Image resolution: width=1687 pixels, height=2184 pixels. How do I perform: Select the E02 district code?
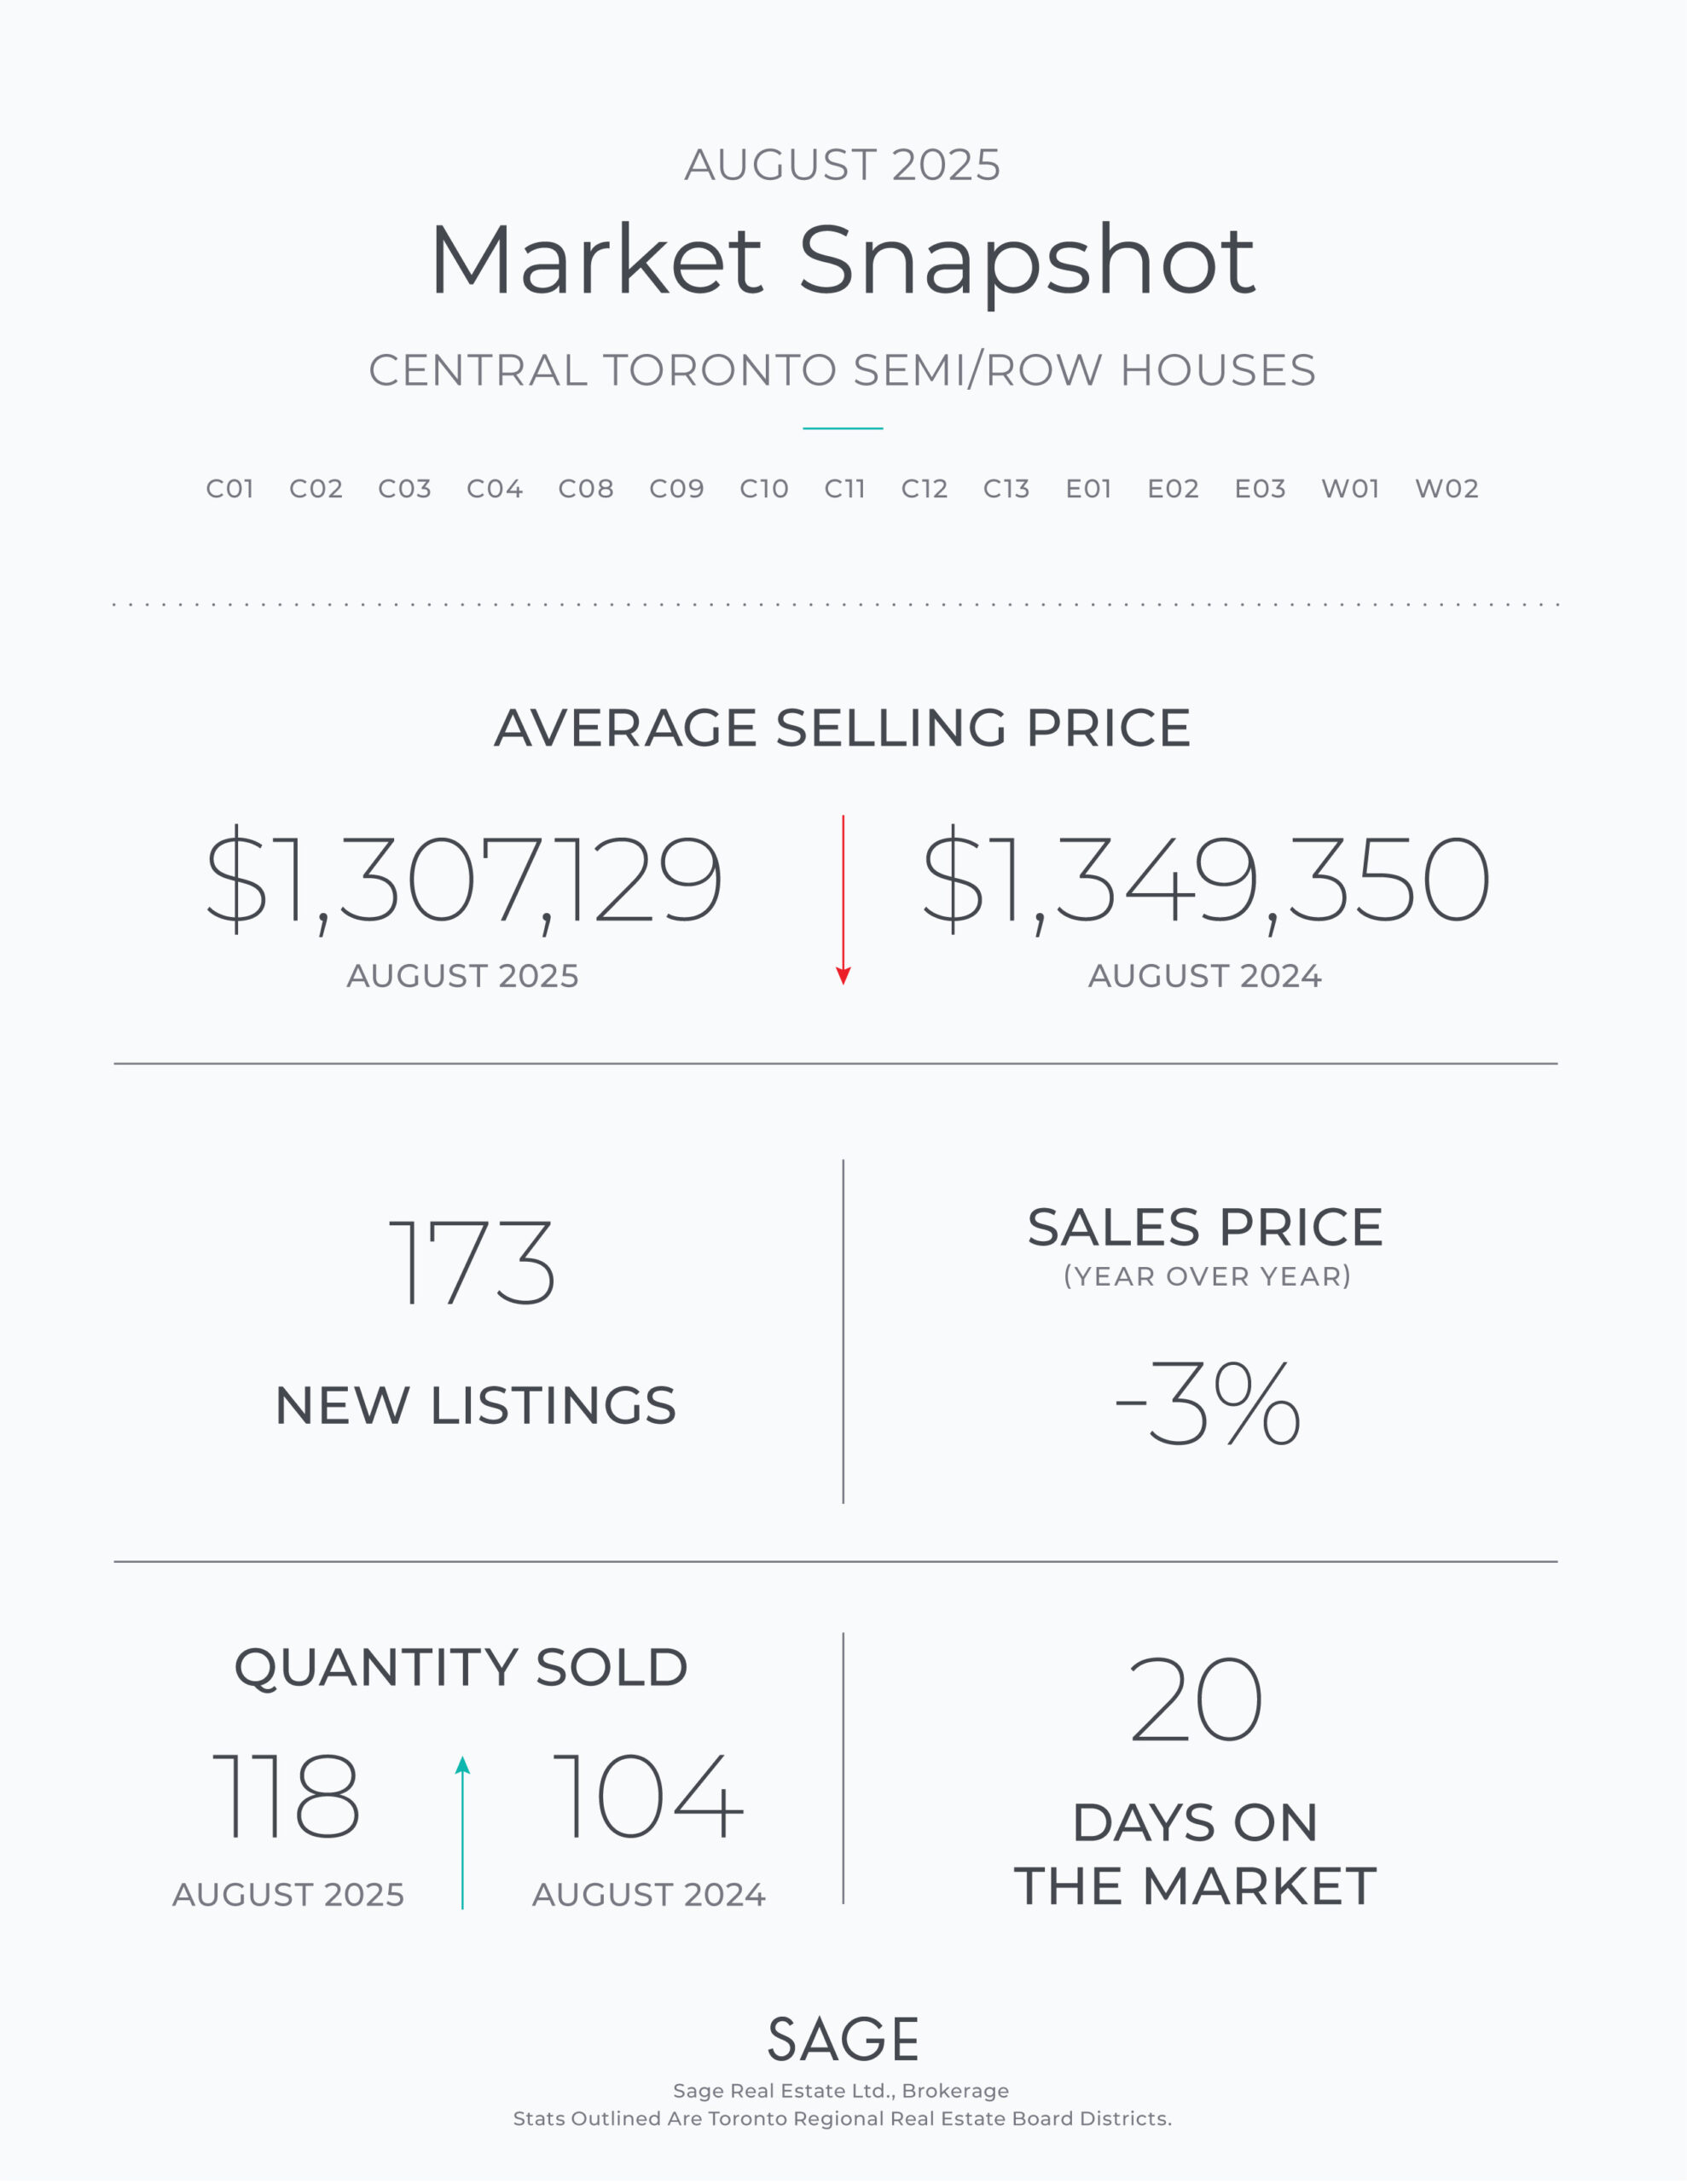(x=1173, y=489)
